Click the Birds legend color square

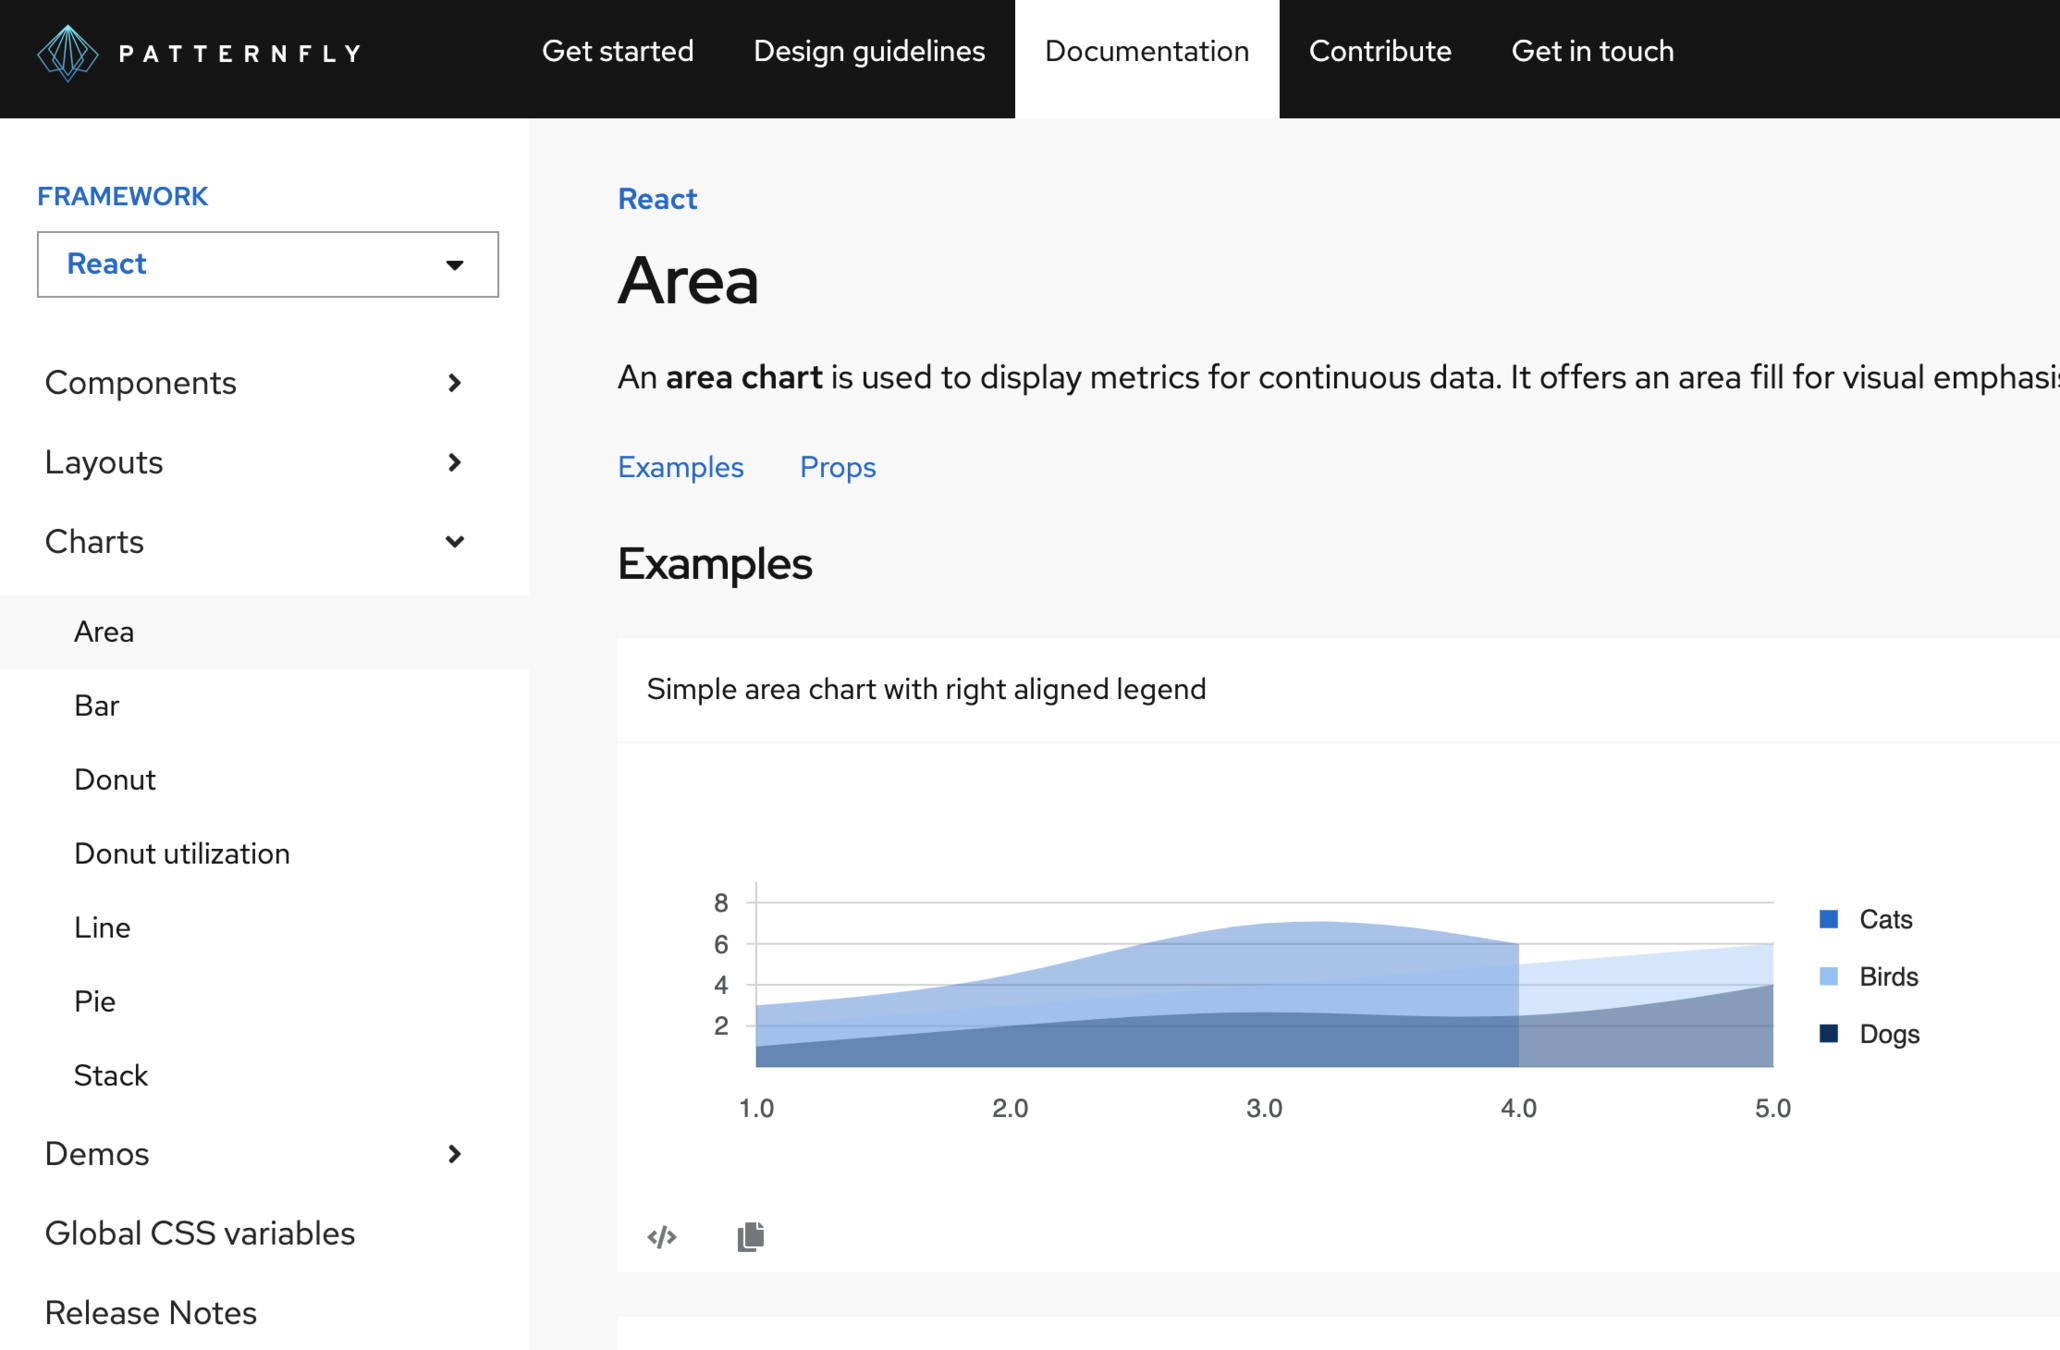click(1828, 977)
